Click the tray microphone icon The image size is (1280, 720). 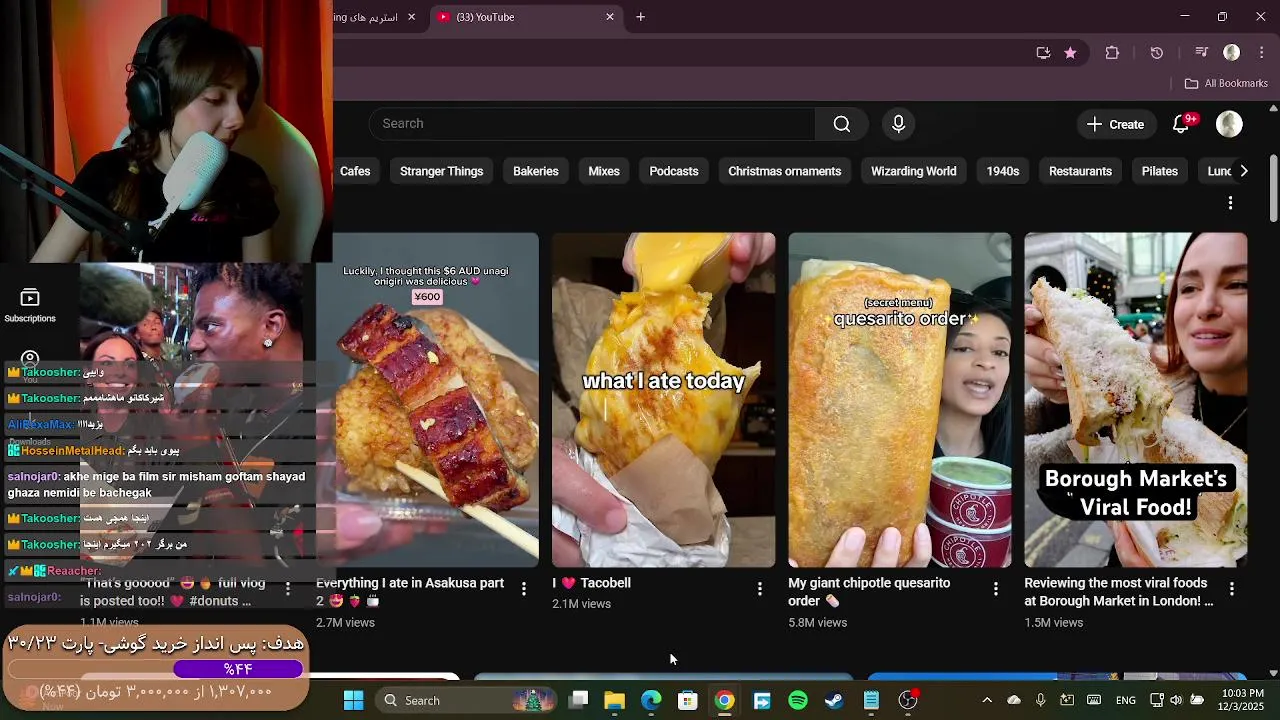pyautogui.click(x=1040, y=700)
